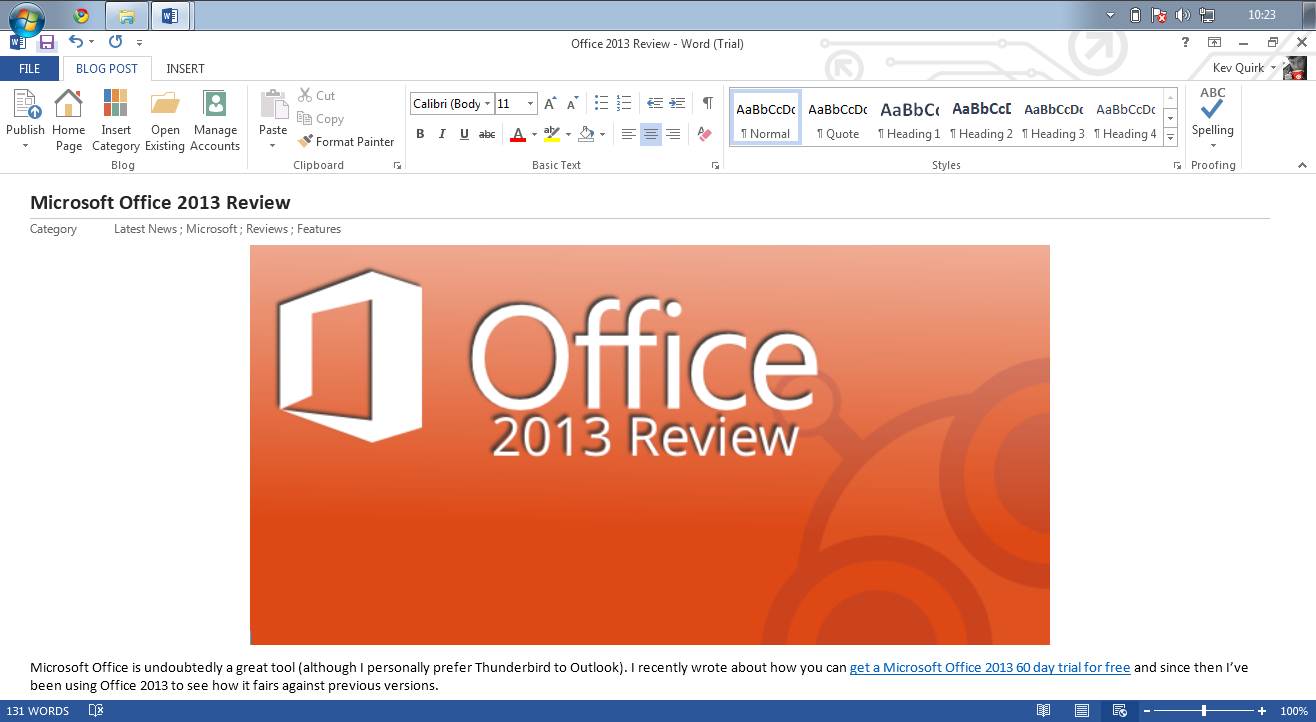
Task: Switch to the INSERT tab
Action: (185, 69)
